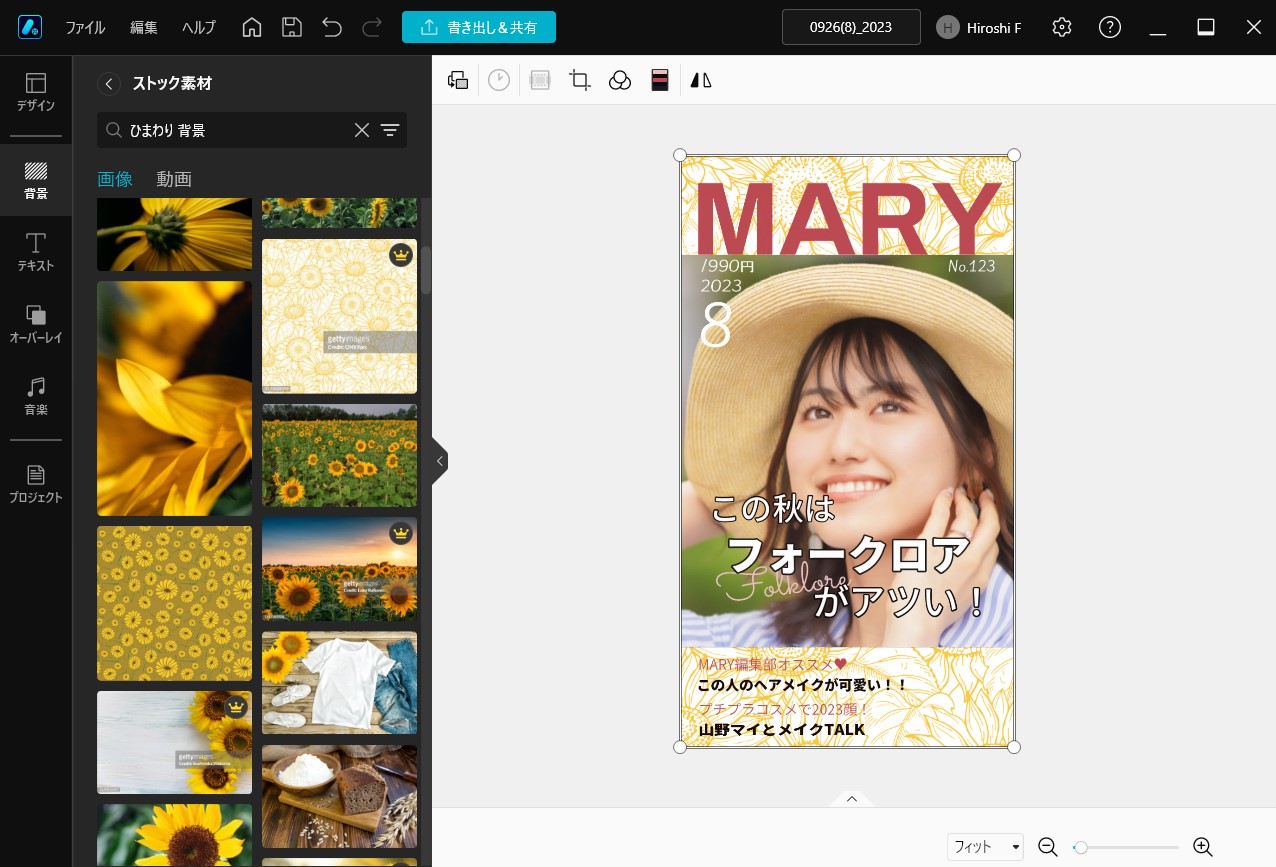Screen dimensions: 1276x867
Task: Click the crop tool icon
Action: coord(580,81)
